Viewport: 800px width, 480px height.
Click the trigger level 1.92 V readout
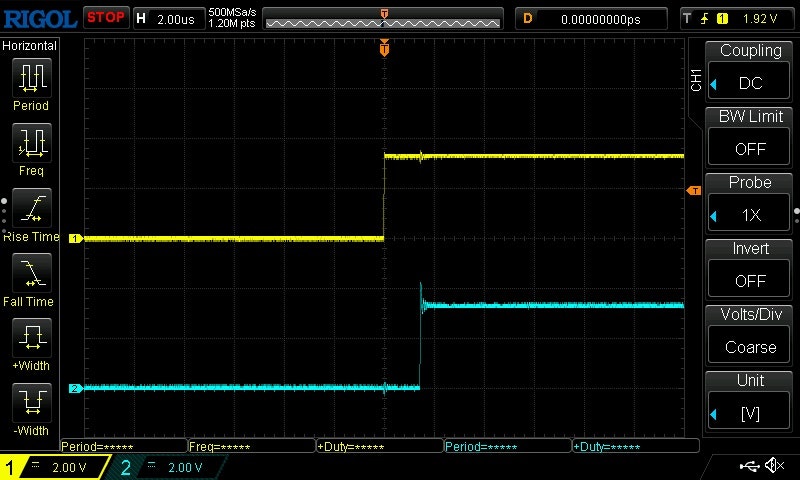(x=760, y=19)
